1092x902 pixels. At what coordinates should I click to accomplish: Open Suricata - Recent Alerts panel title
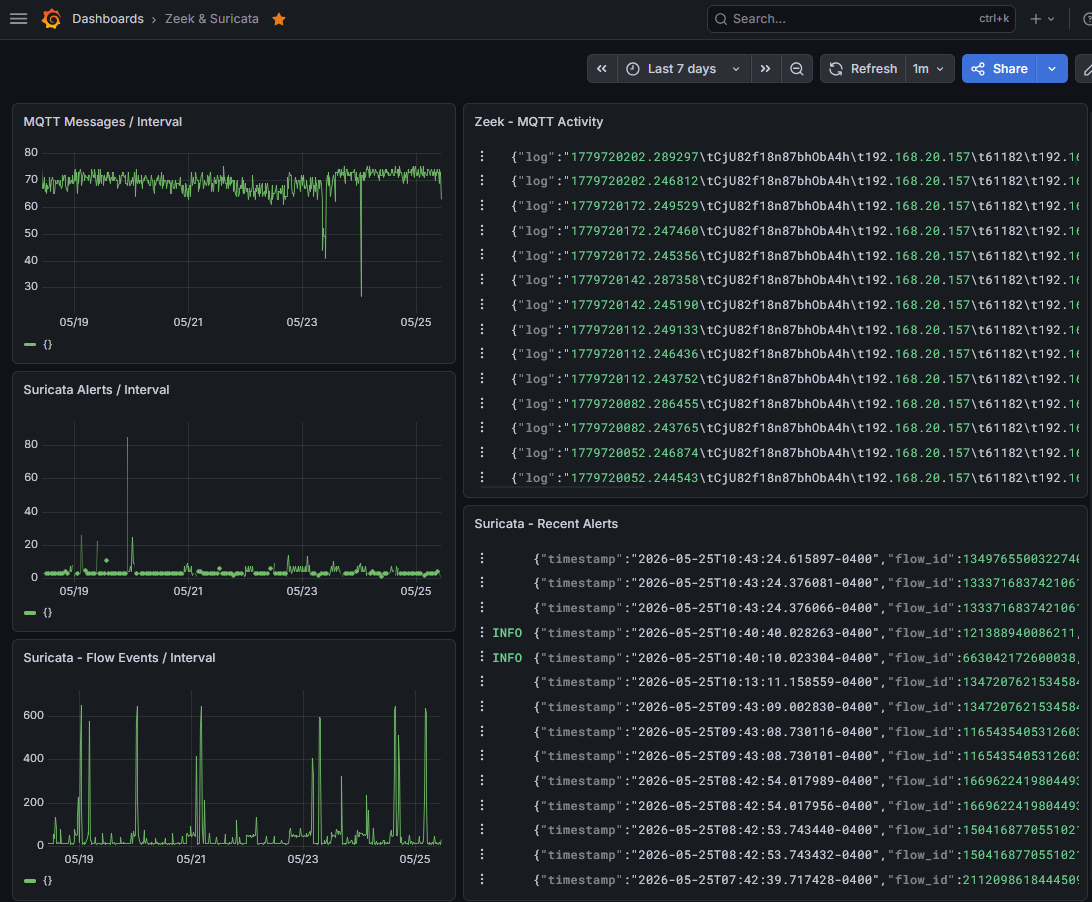coord(546,523)
